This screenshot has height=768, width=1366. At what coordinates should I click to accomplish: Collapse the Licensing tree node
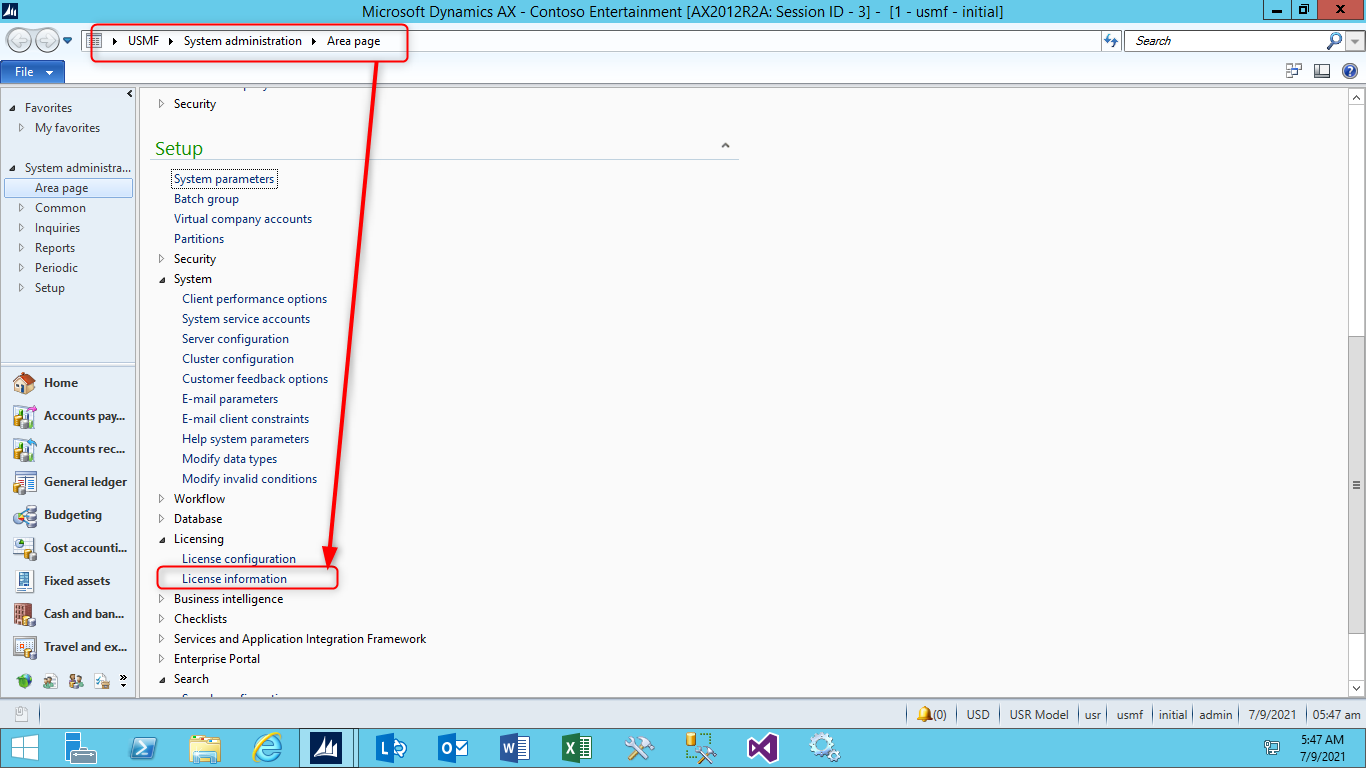(162, 539)
